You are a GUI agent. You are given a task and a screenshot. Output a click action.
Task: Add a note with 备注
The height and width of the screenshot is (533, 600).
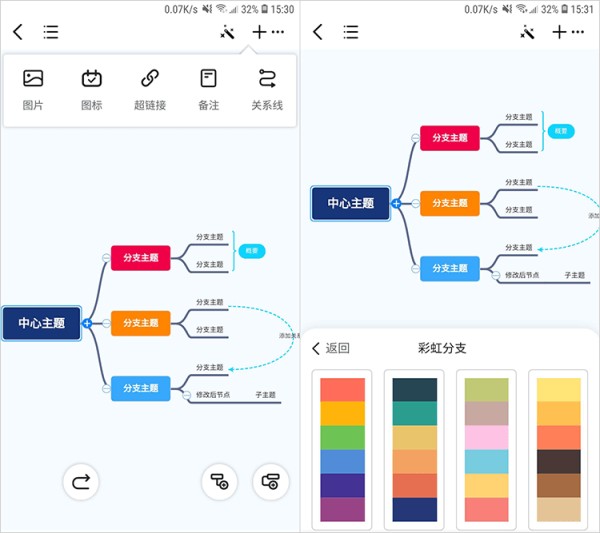(x=209, y=90)
